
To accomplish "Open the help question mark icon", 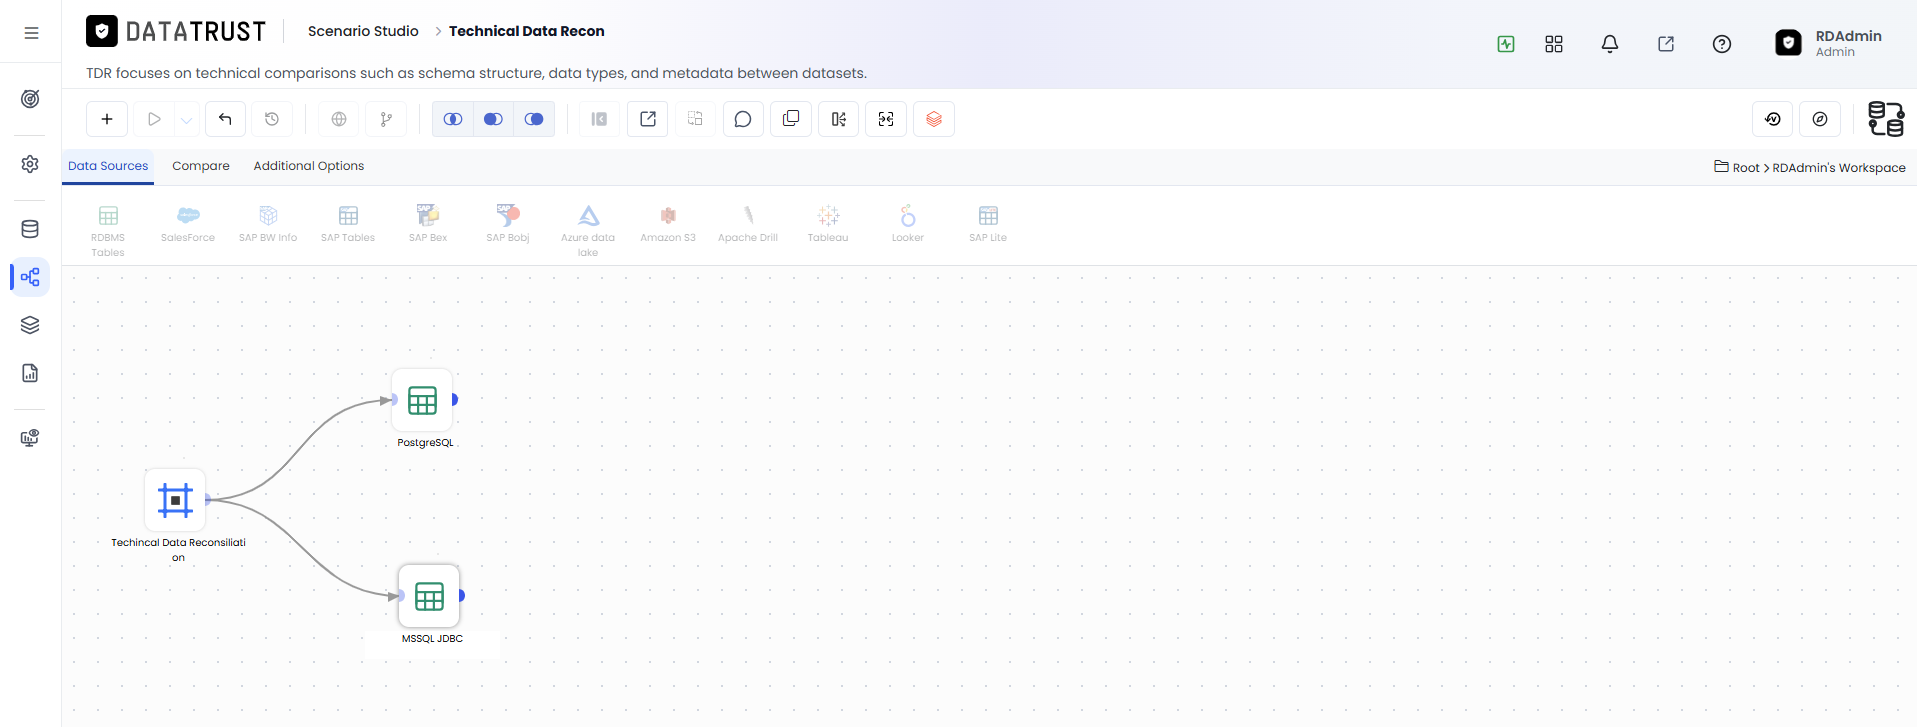I will [x=1722, y=44].
